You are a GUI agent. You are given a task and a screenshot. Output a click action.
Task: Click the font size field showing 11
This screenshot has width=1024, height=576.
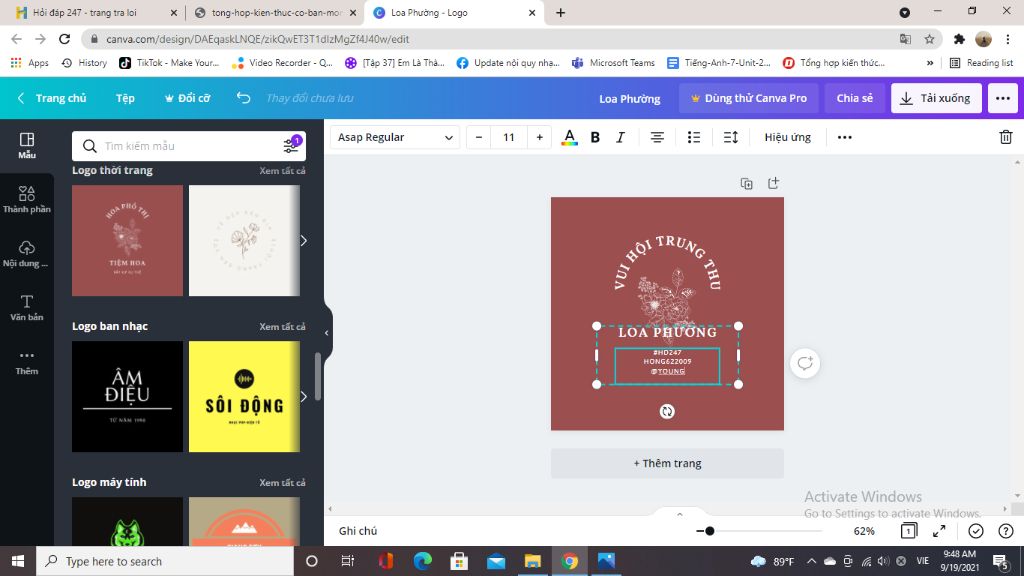point(509,137)
